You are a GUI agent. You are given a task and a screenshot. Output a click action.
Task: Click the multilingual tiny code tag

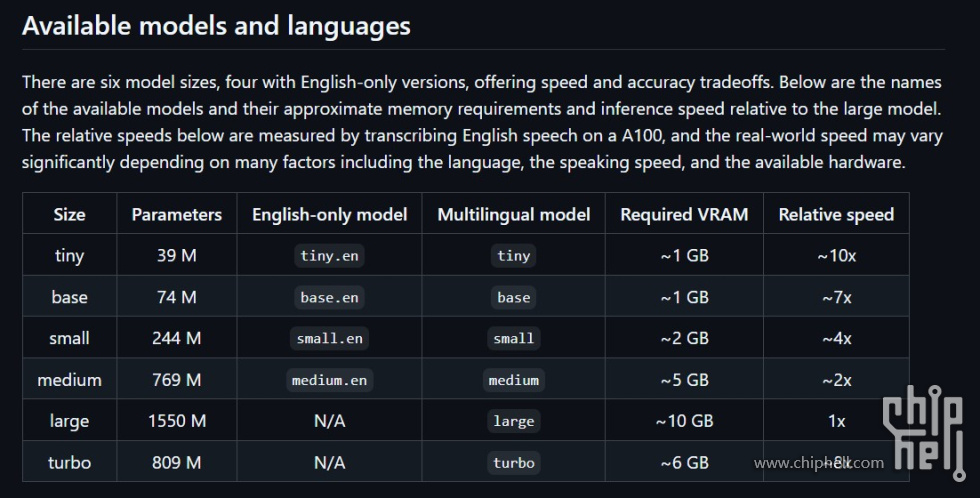click(514, 256)
